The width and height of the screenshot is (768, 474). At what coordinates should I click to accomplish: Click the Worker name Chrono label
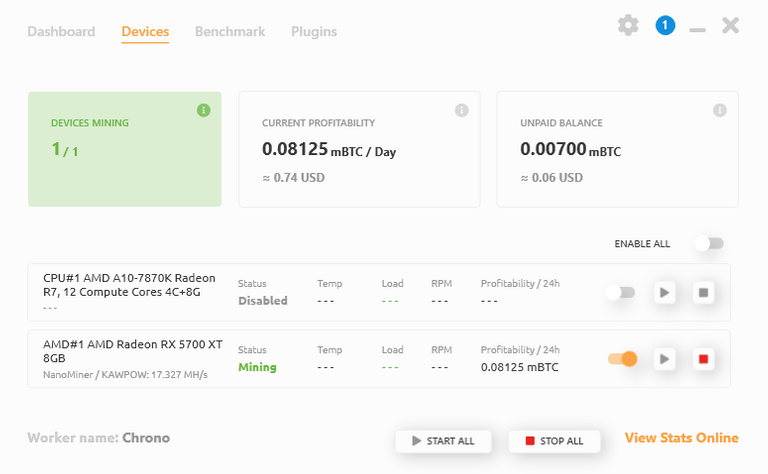99,438
